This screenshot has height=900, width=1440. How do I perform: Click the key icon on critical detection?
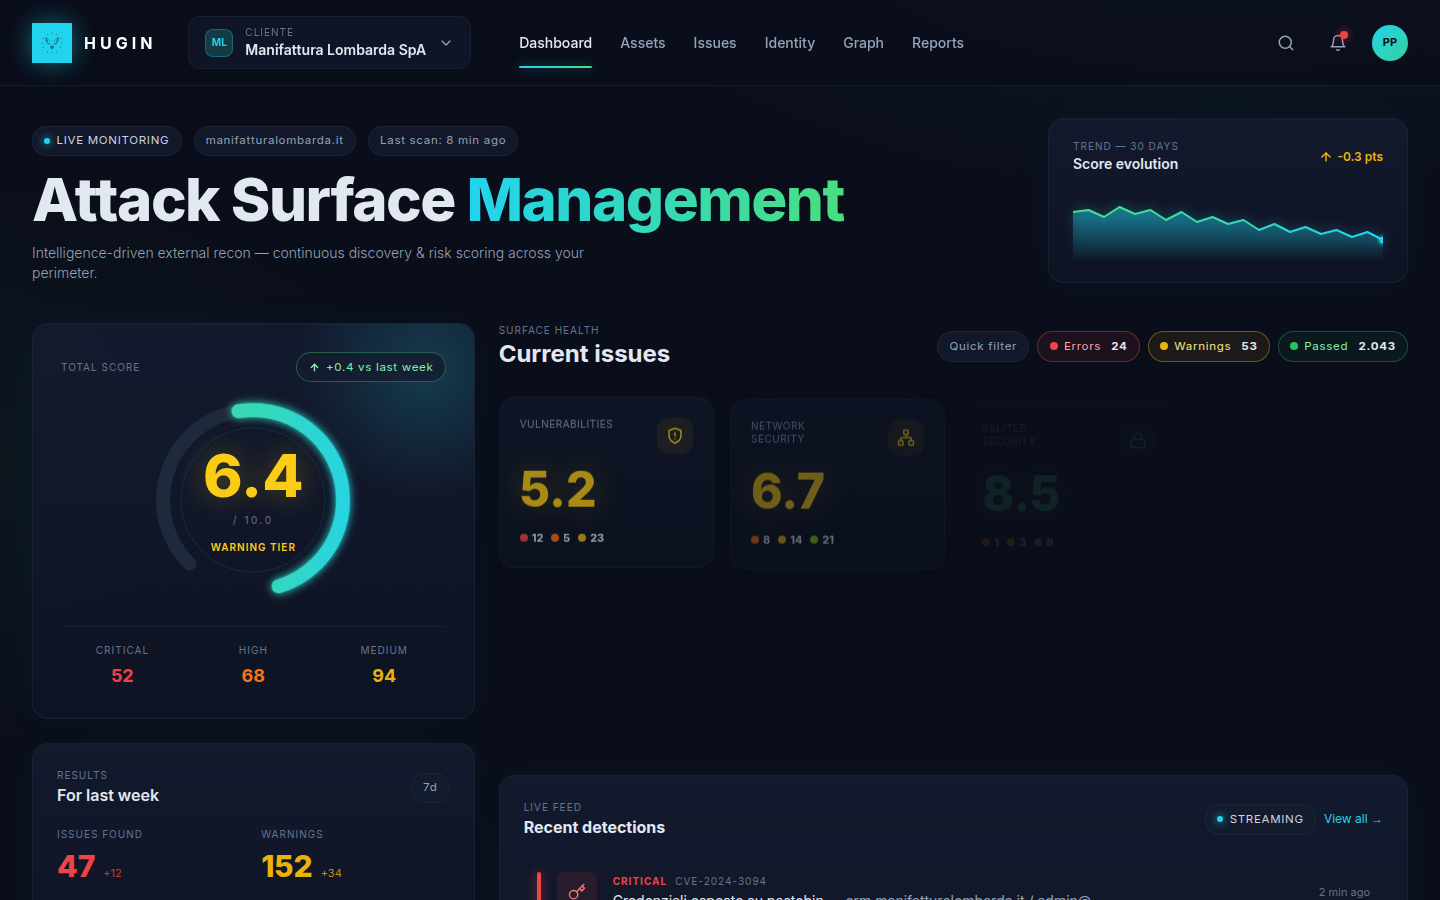577,889
